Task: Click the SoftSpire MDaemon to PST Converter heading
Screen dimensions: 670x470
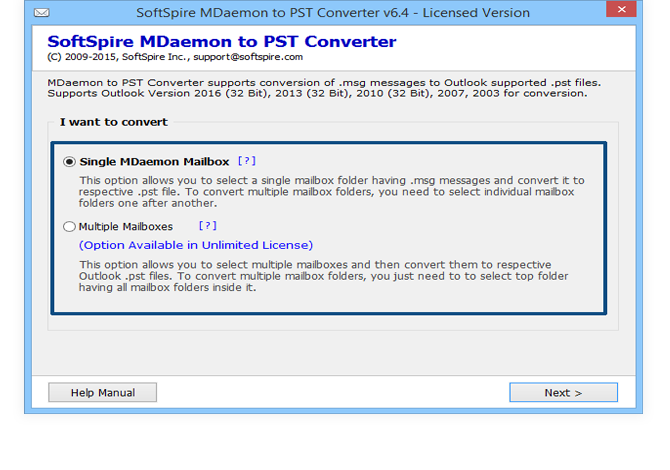Action: point(221,41)
